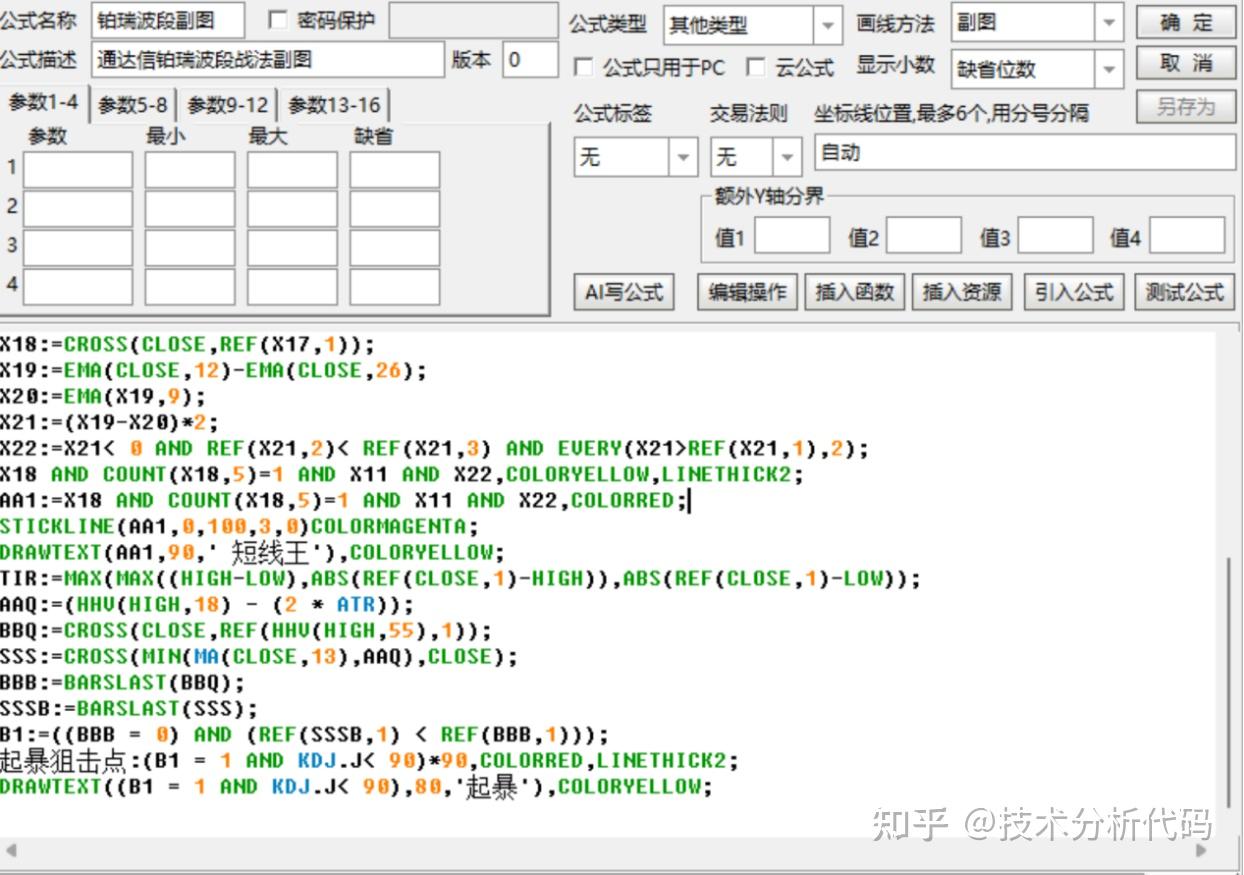The image size is (1244, 875).
Task: Click the code line BBB:=BARSLAST(BBQ)
Action: coord(122,683)
